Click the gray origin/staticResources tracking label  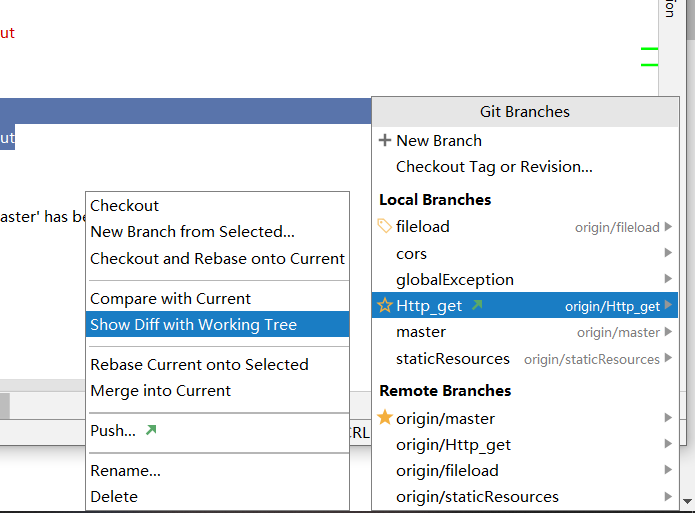coord(592,359)
